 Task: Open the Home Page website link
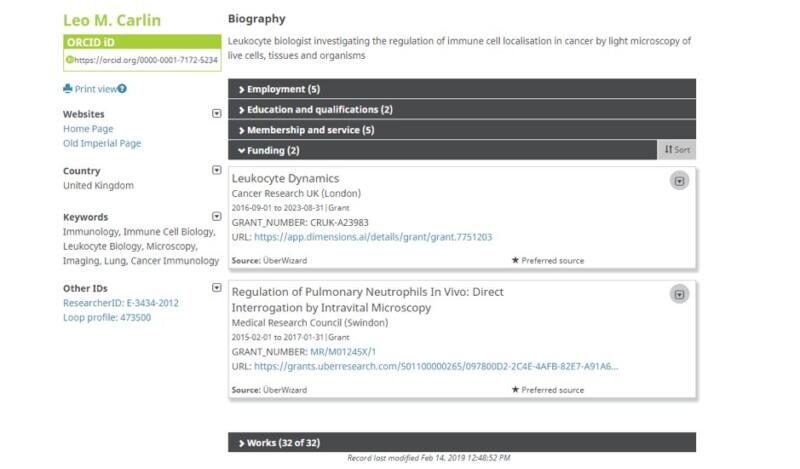coord(88,129)
